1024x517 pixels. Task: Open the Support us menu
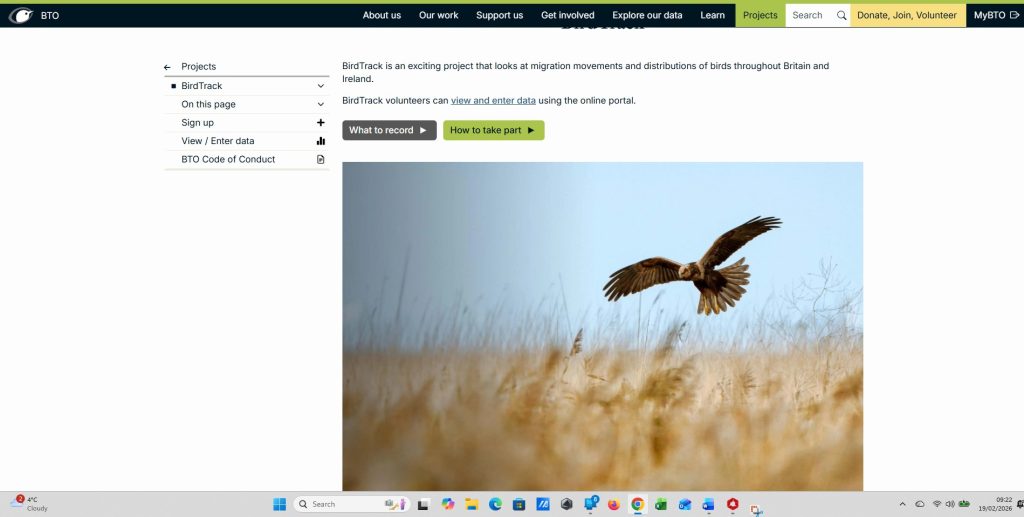coord(500,16)
